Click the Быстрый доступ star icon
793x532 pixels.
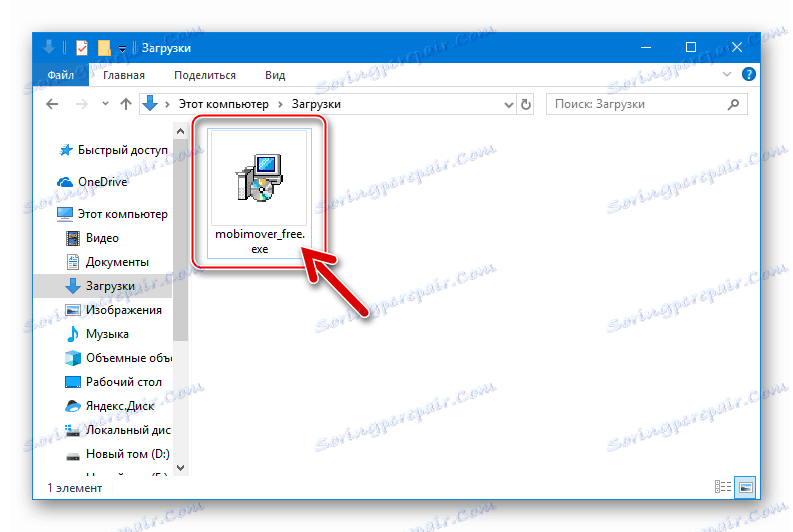point(66,150)
